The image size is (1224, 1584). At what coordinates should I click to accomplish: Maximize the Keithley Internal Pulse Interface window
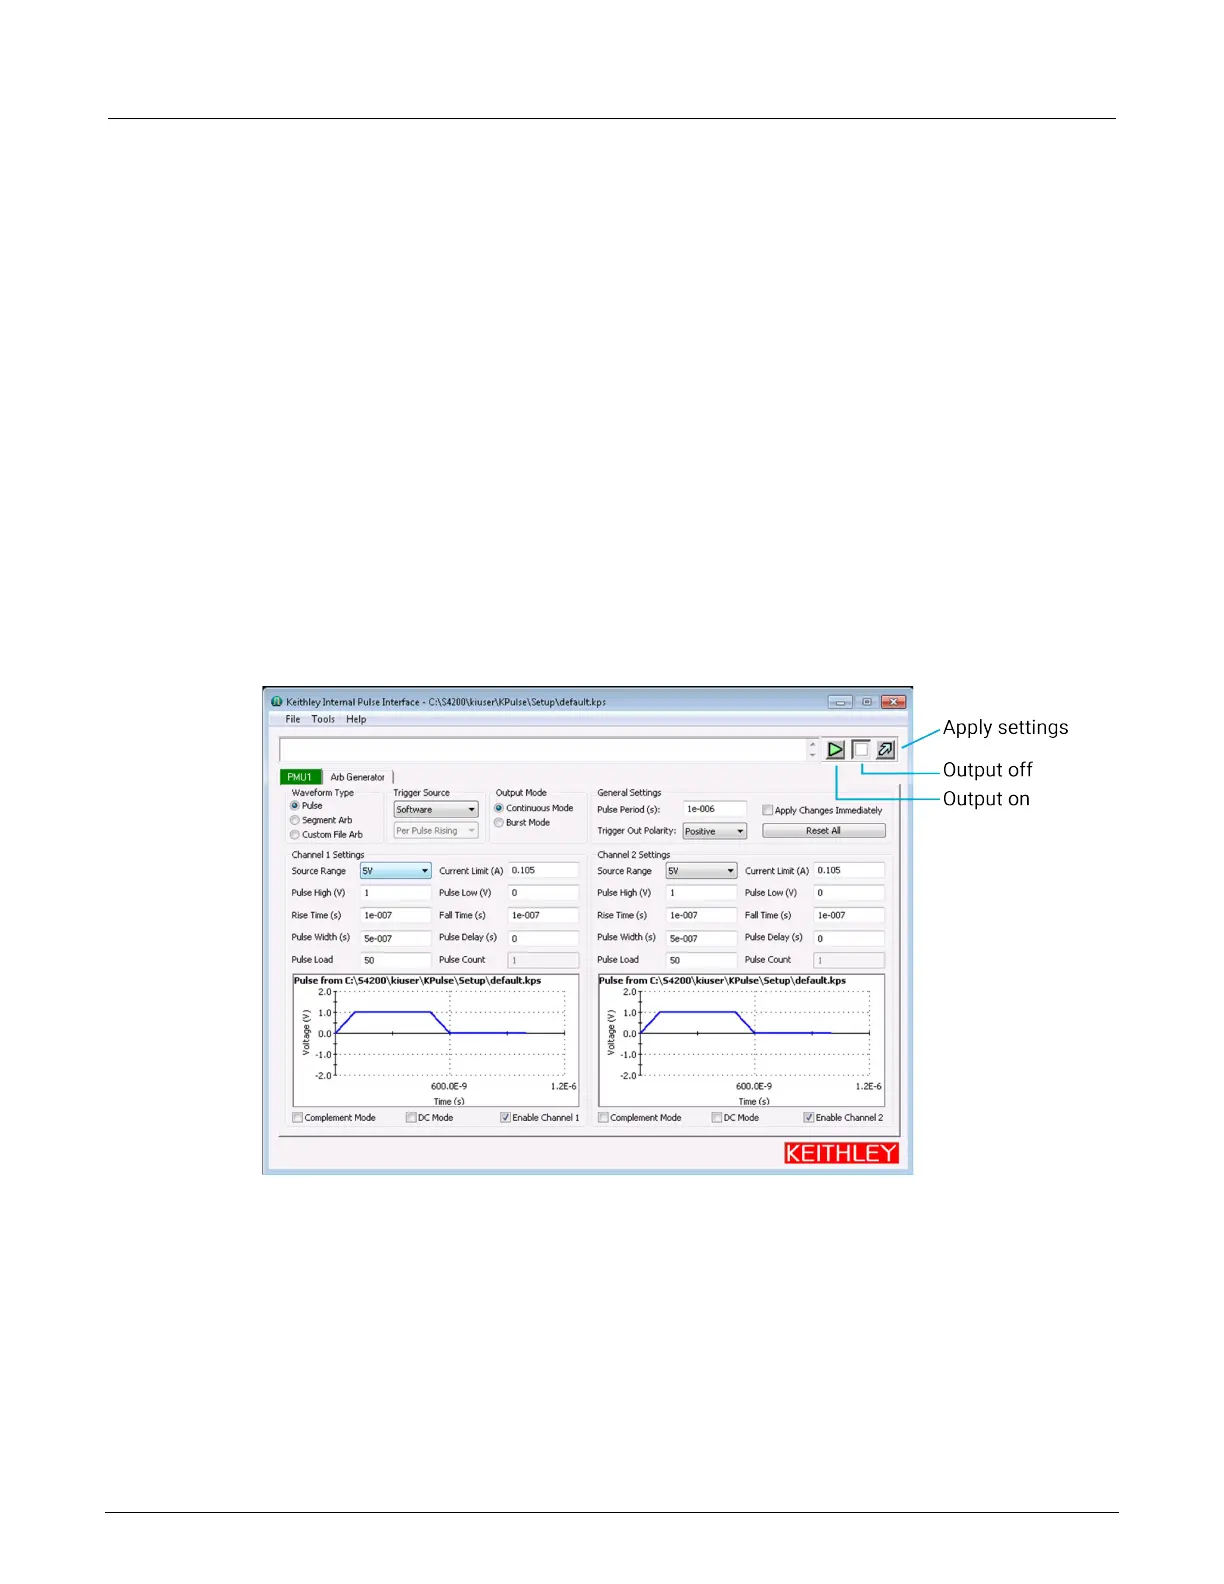tap(867, 702)
